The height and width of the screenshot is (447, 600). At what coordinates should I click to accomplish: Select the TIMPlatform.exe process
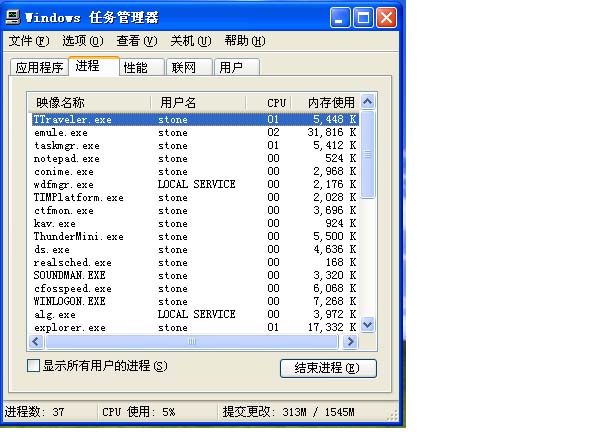click(195, 197)
